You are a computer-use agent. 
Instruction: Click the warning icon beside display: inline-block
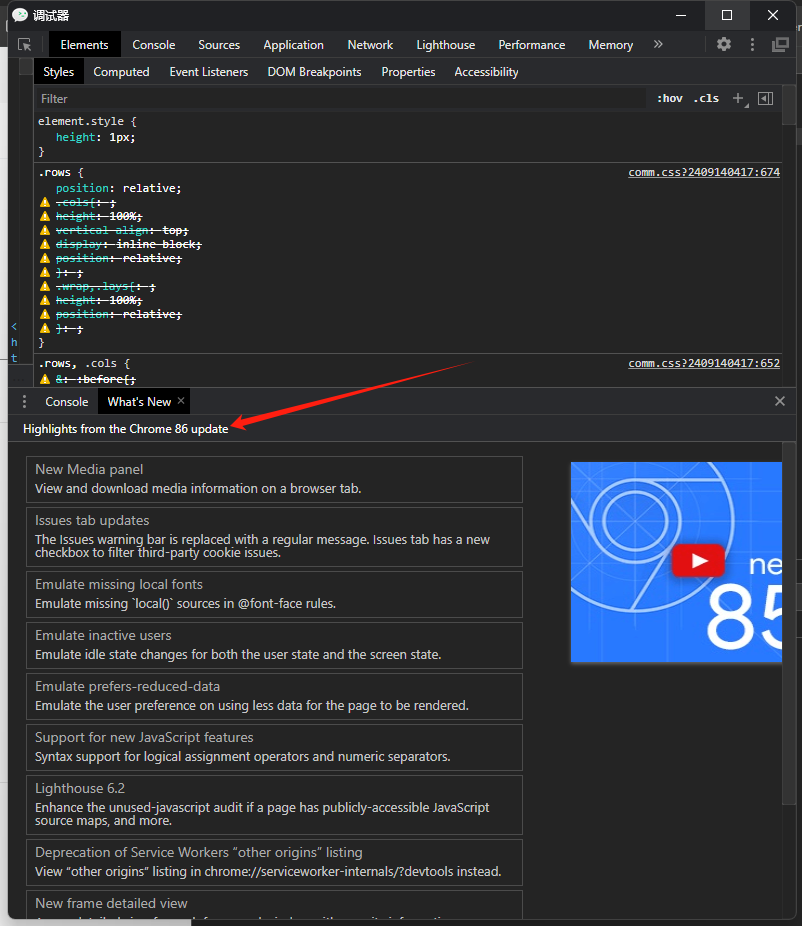tap(45, 244)
